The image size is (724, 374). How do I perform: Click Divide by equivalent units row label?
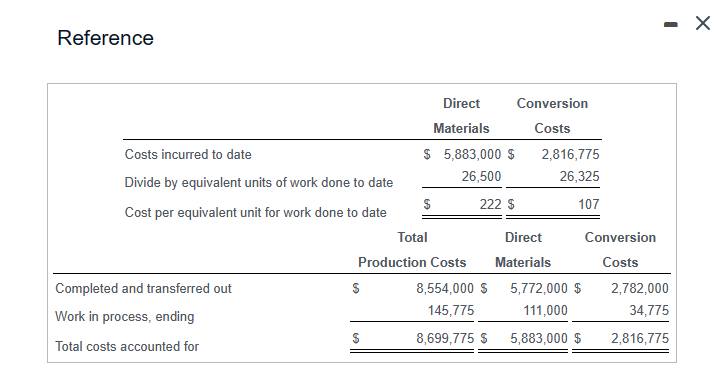pyautogui.click(x=259, y=182)
